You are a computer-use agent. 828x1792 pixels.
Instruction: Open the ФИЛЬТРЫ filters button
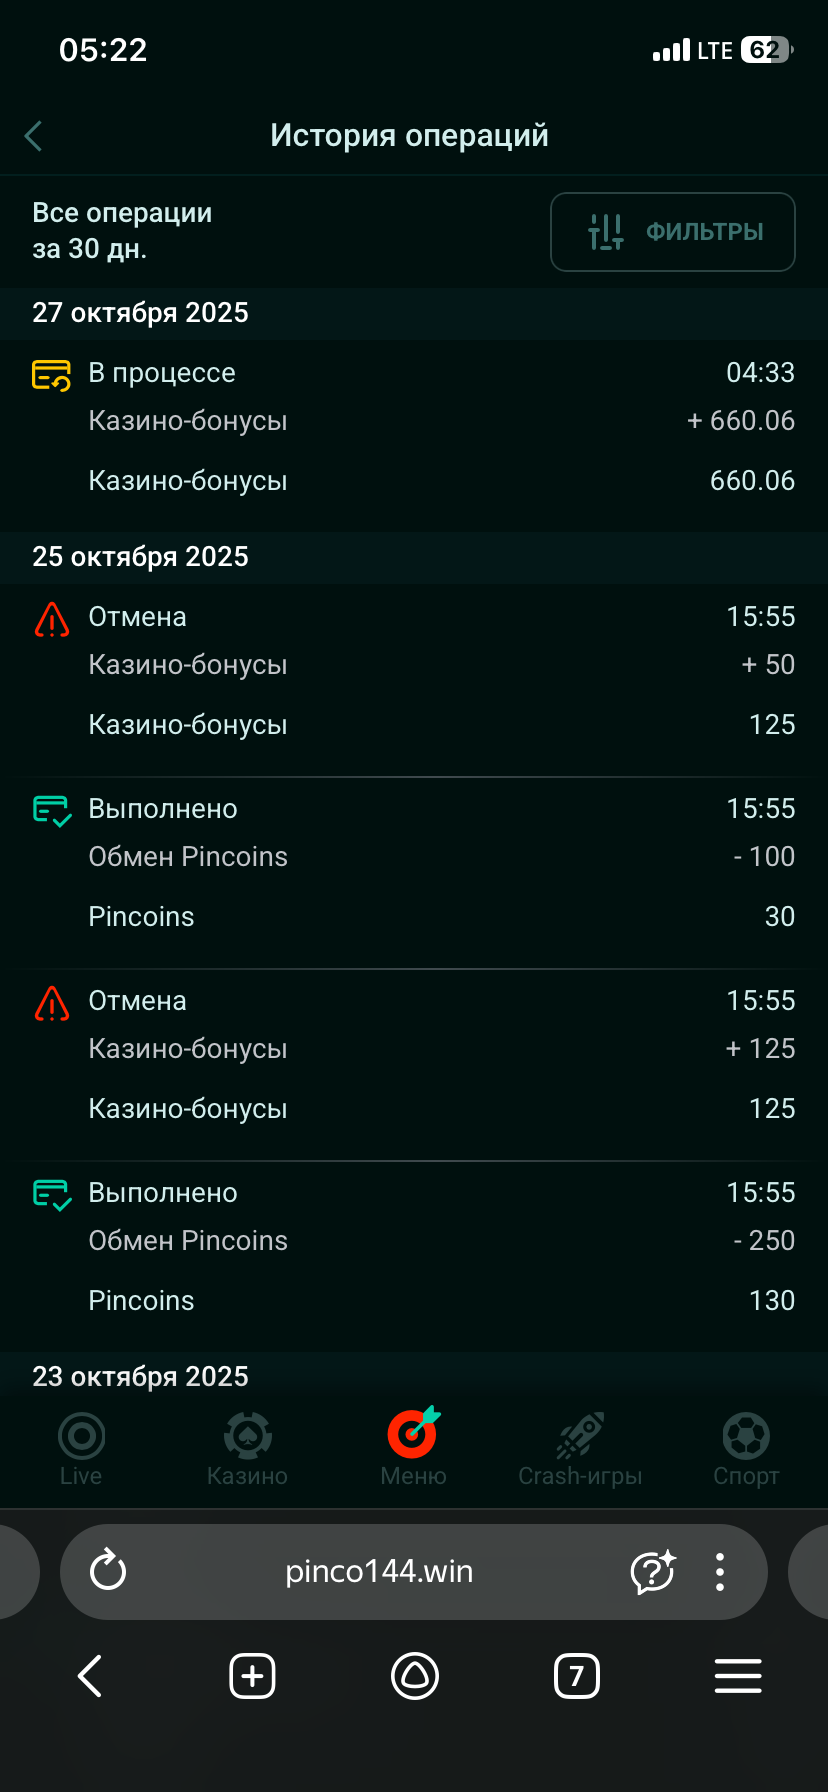coord(673,232)
